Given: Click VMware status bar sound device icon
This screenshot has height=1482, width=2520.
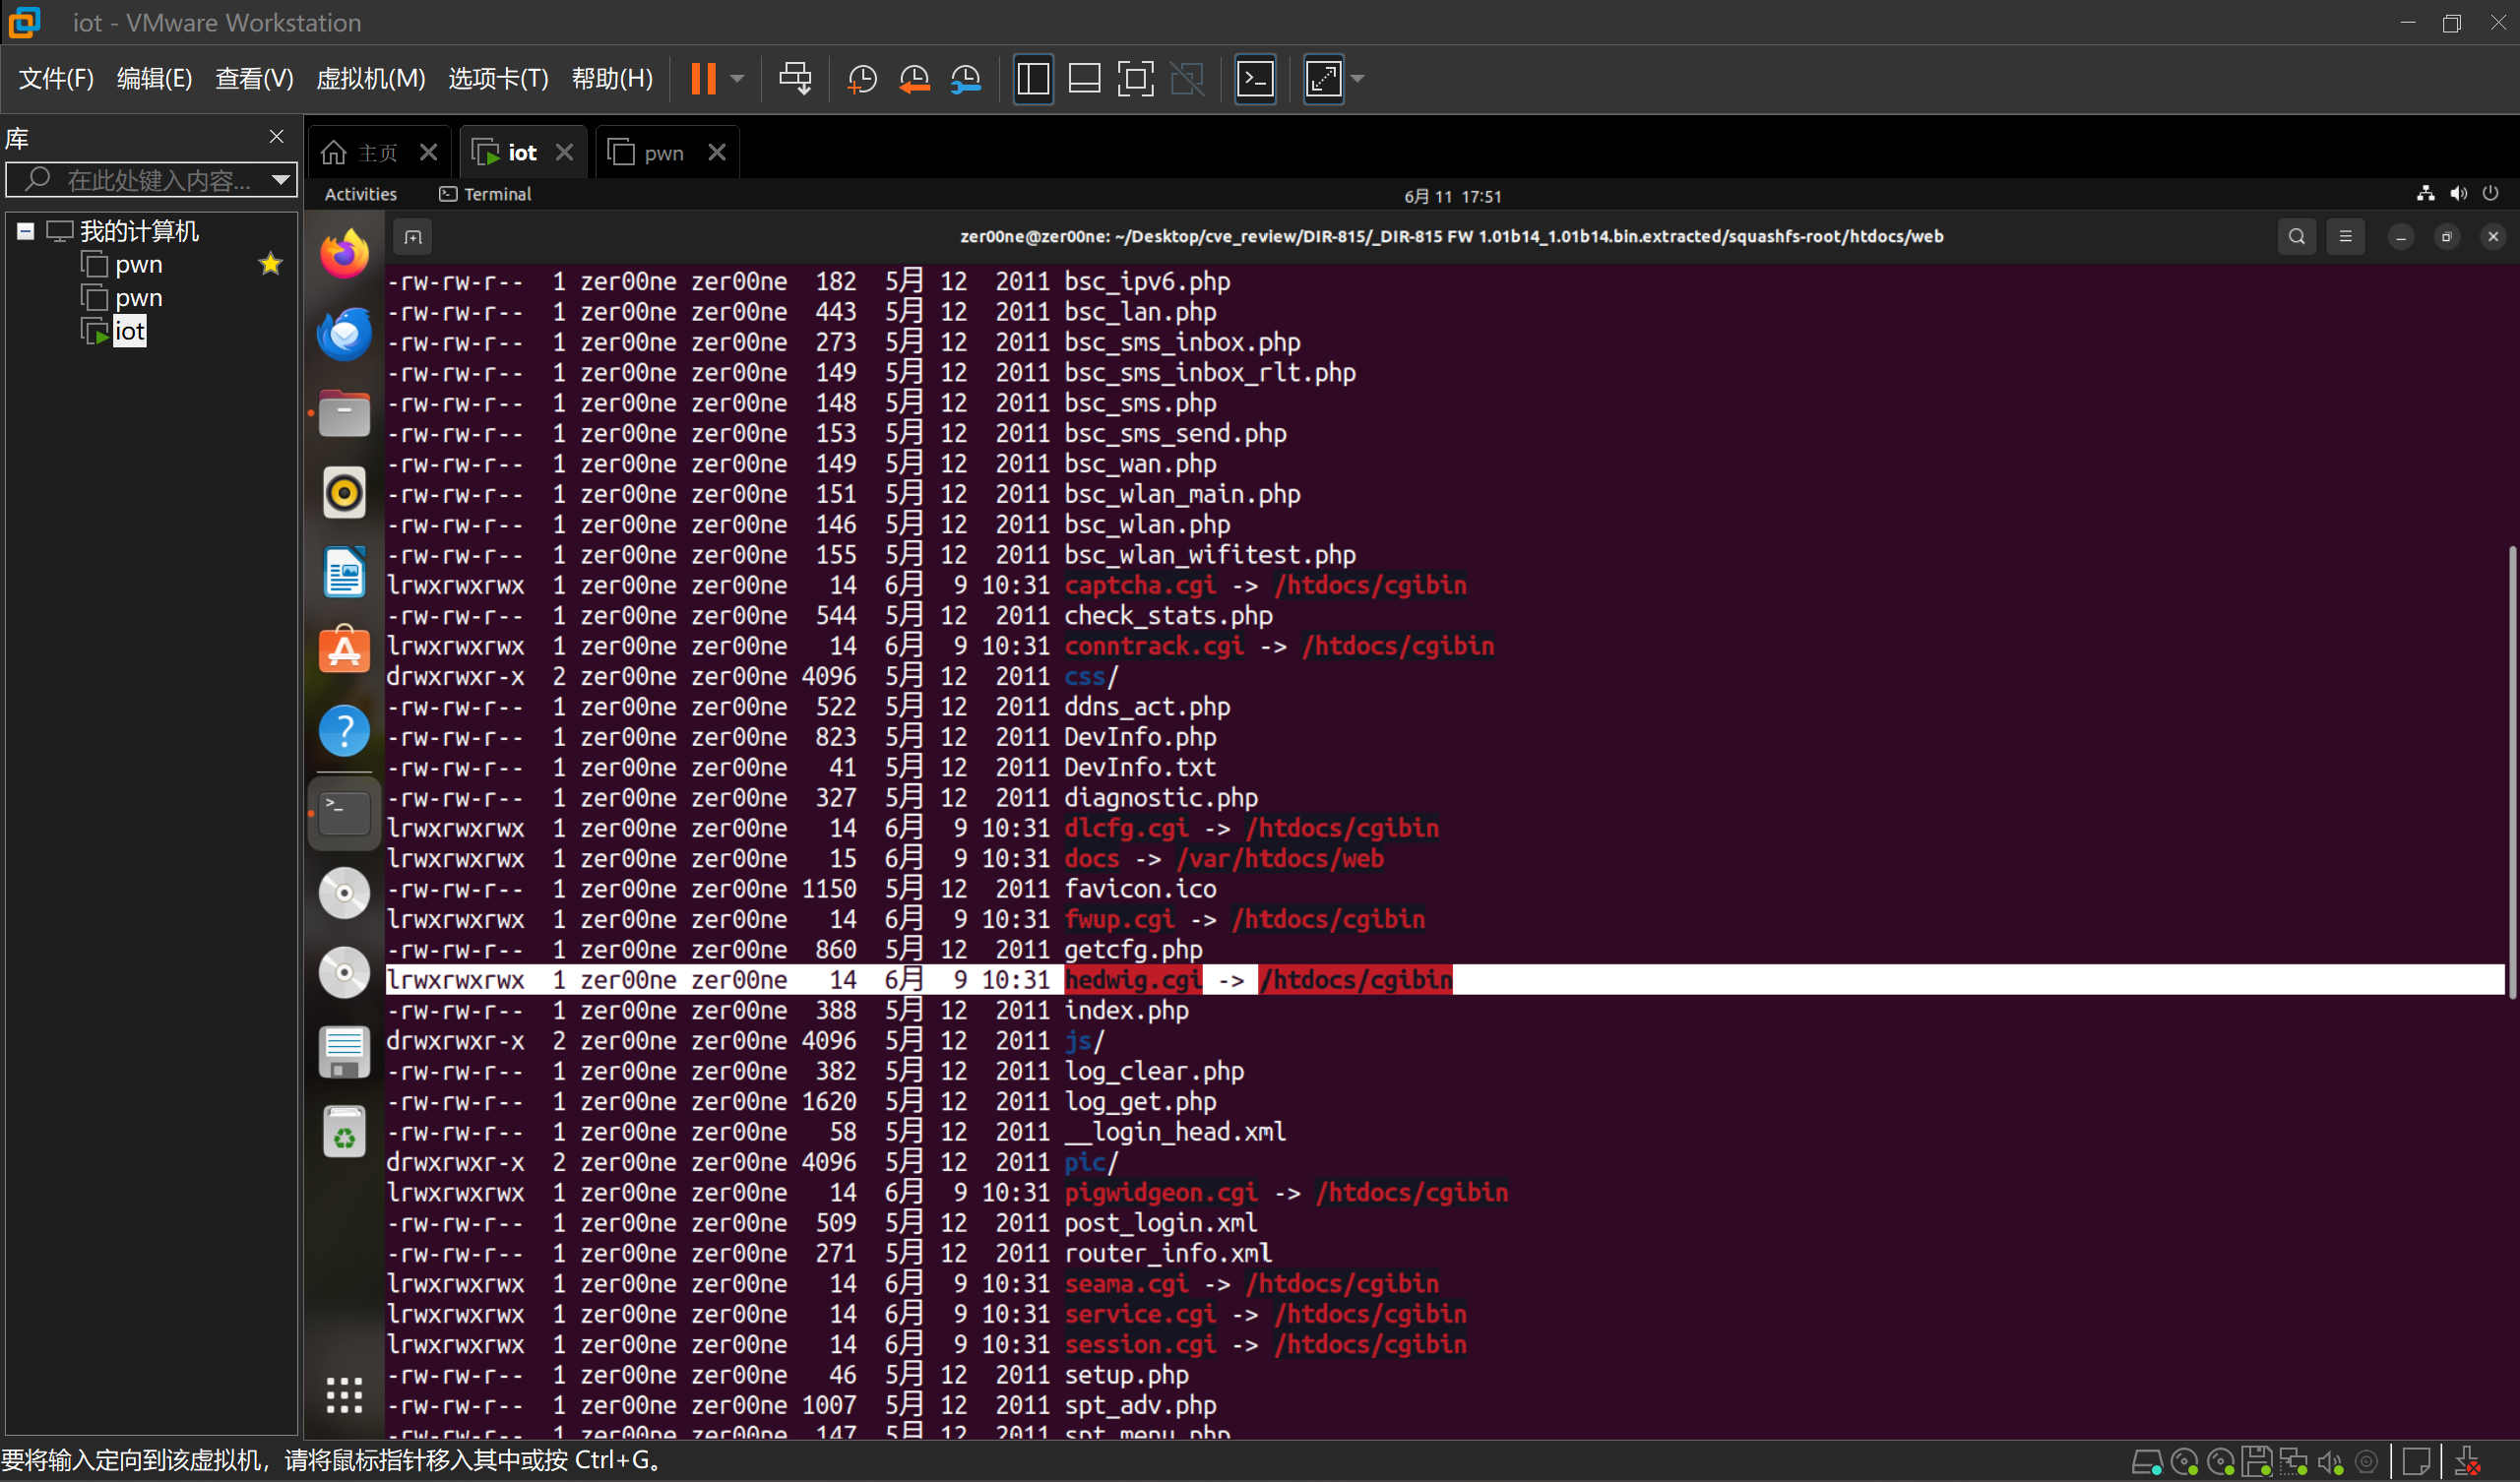Looking at the screenshot, I should [x=2330, y=1462].
